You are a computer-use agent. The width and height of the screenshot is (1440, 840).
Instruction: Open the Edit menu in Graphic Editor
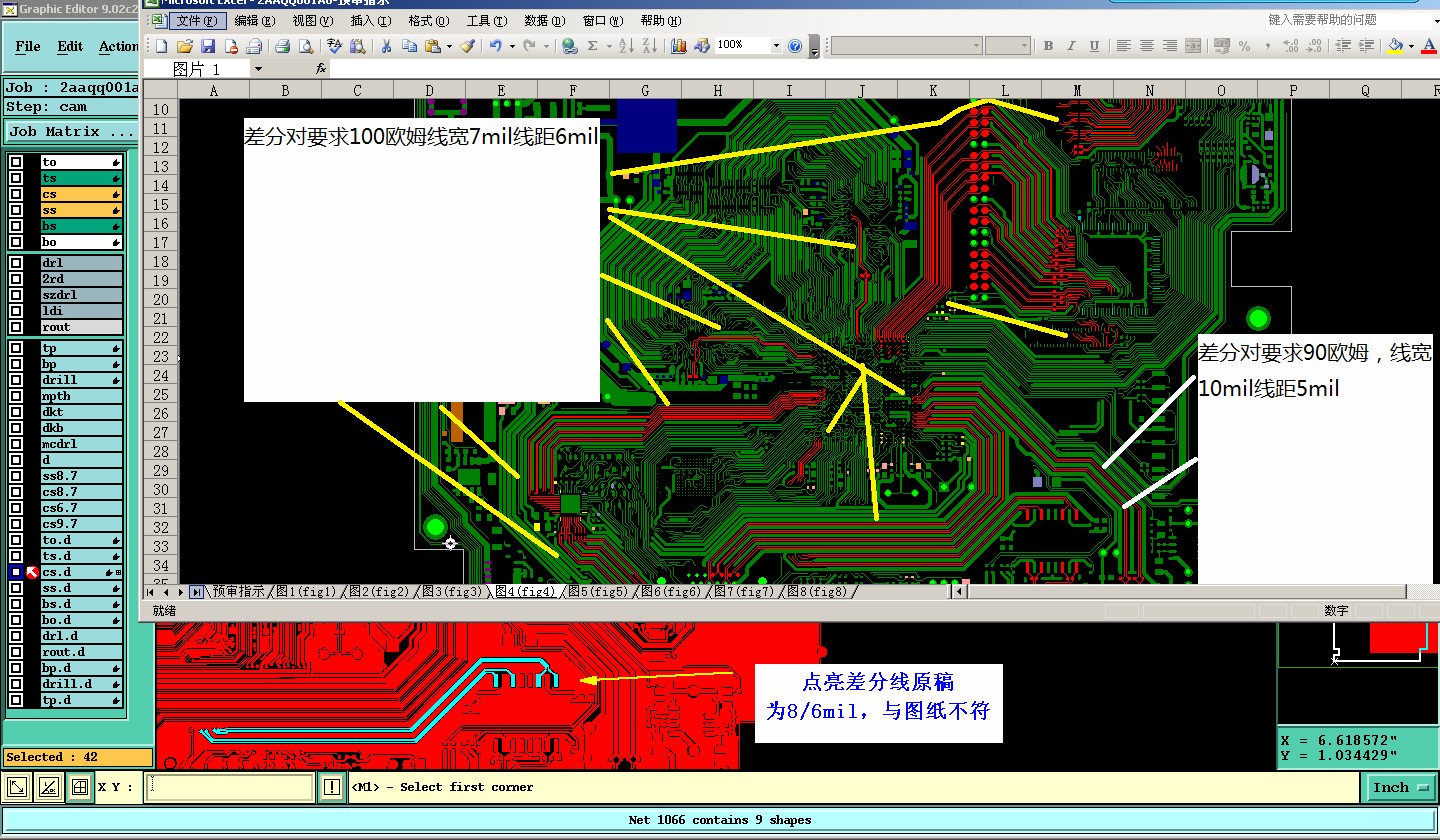coord(70,46)
